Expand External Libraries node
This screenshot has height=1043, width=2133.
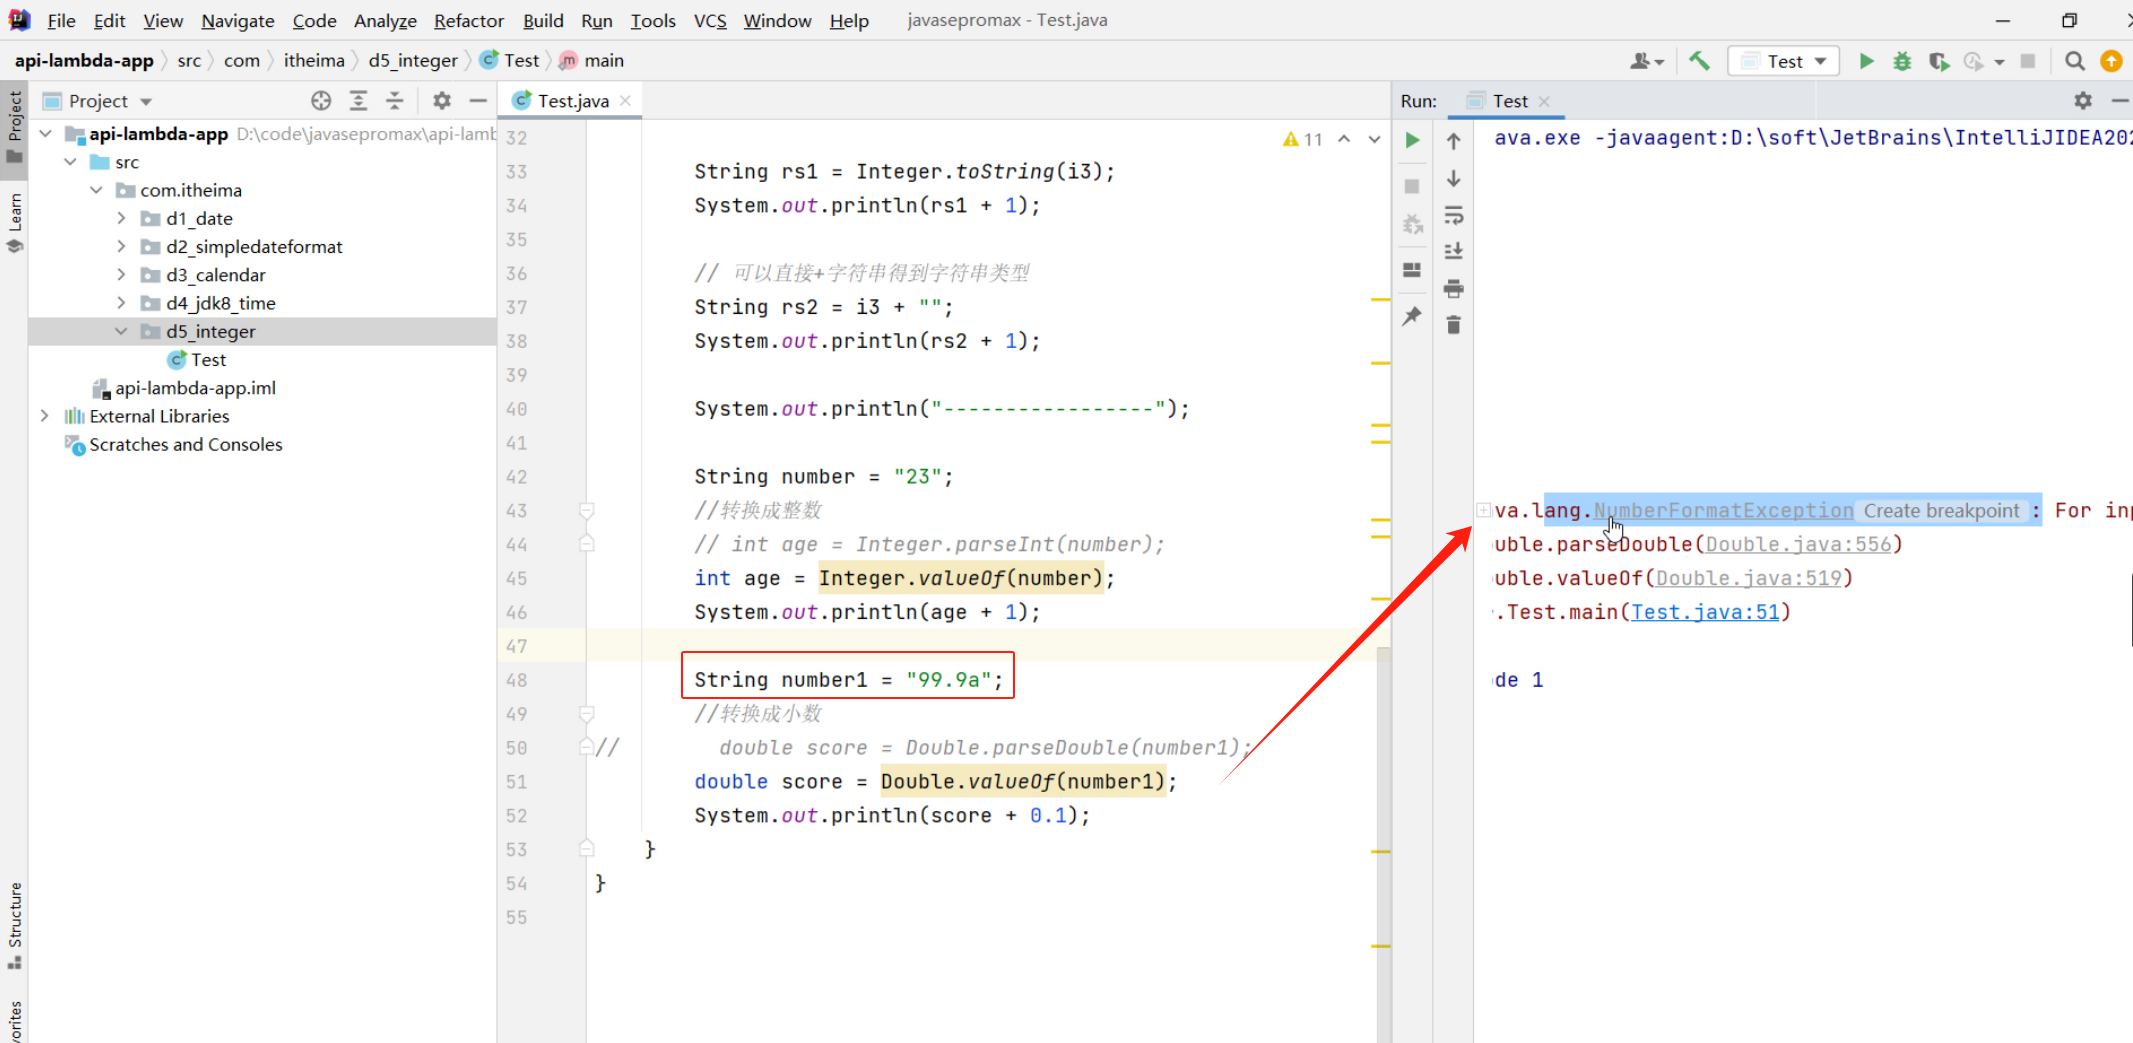click(44, 416)
